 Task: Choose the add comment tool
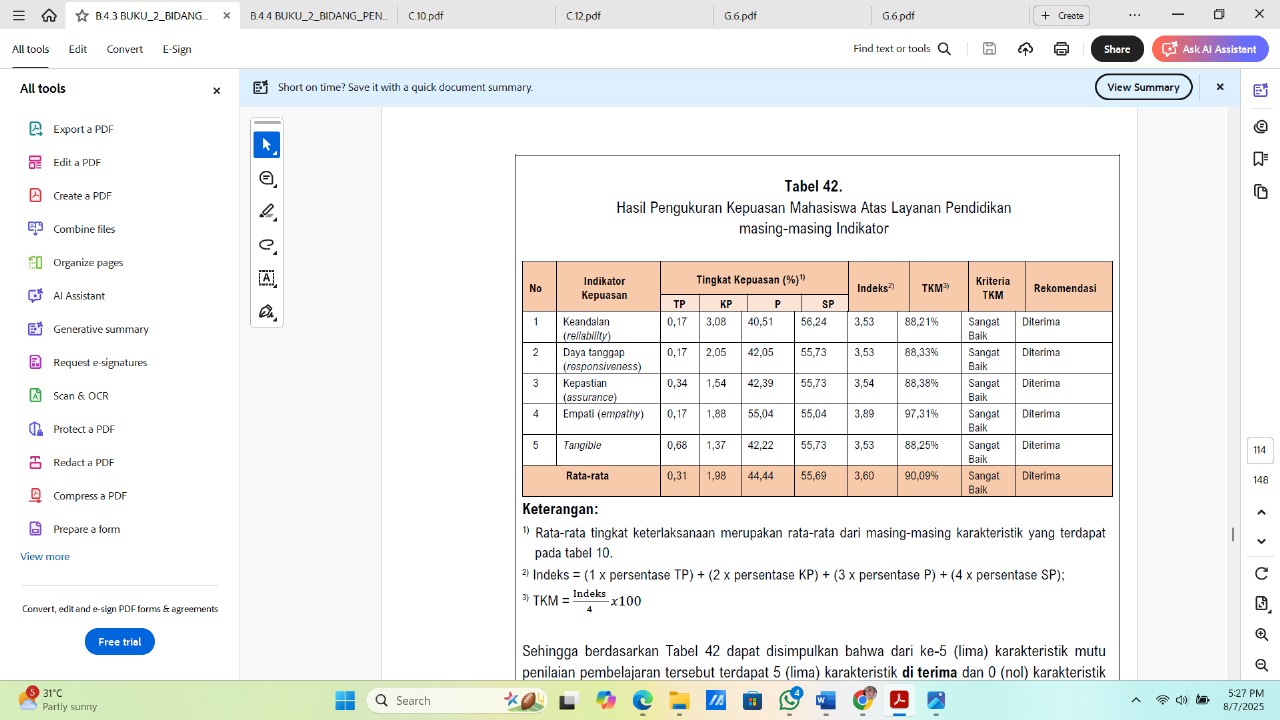pos(267,179)
